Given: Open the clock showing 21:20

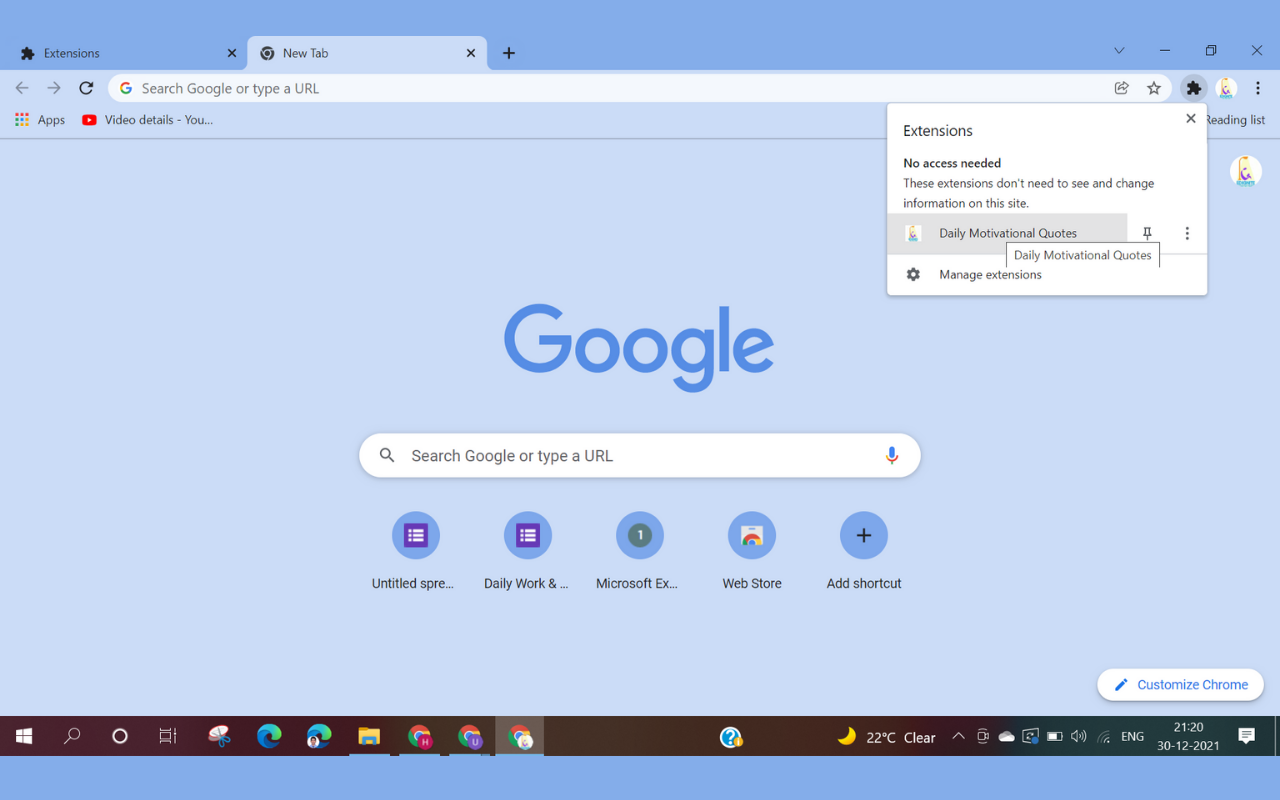Looking at the screenshot, I should [x=1188, y=737].
